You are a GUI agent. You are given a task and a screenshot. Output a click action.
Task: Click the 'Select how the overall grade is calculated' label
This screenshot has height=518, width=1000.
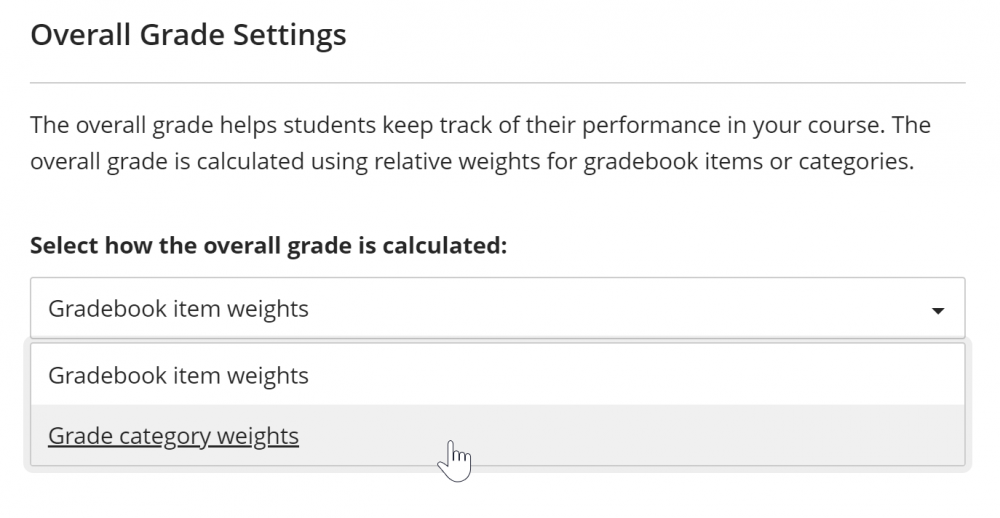coord(268,245)
